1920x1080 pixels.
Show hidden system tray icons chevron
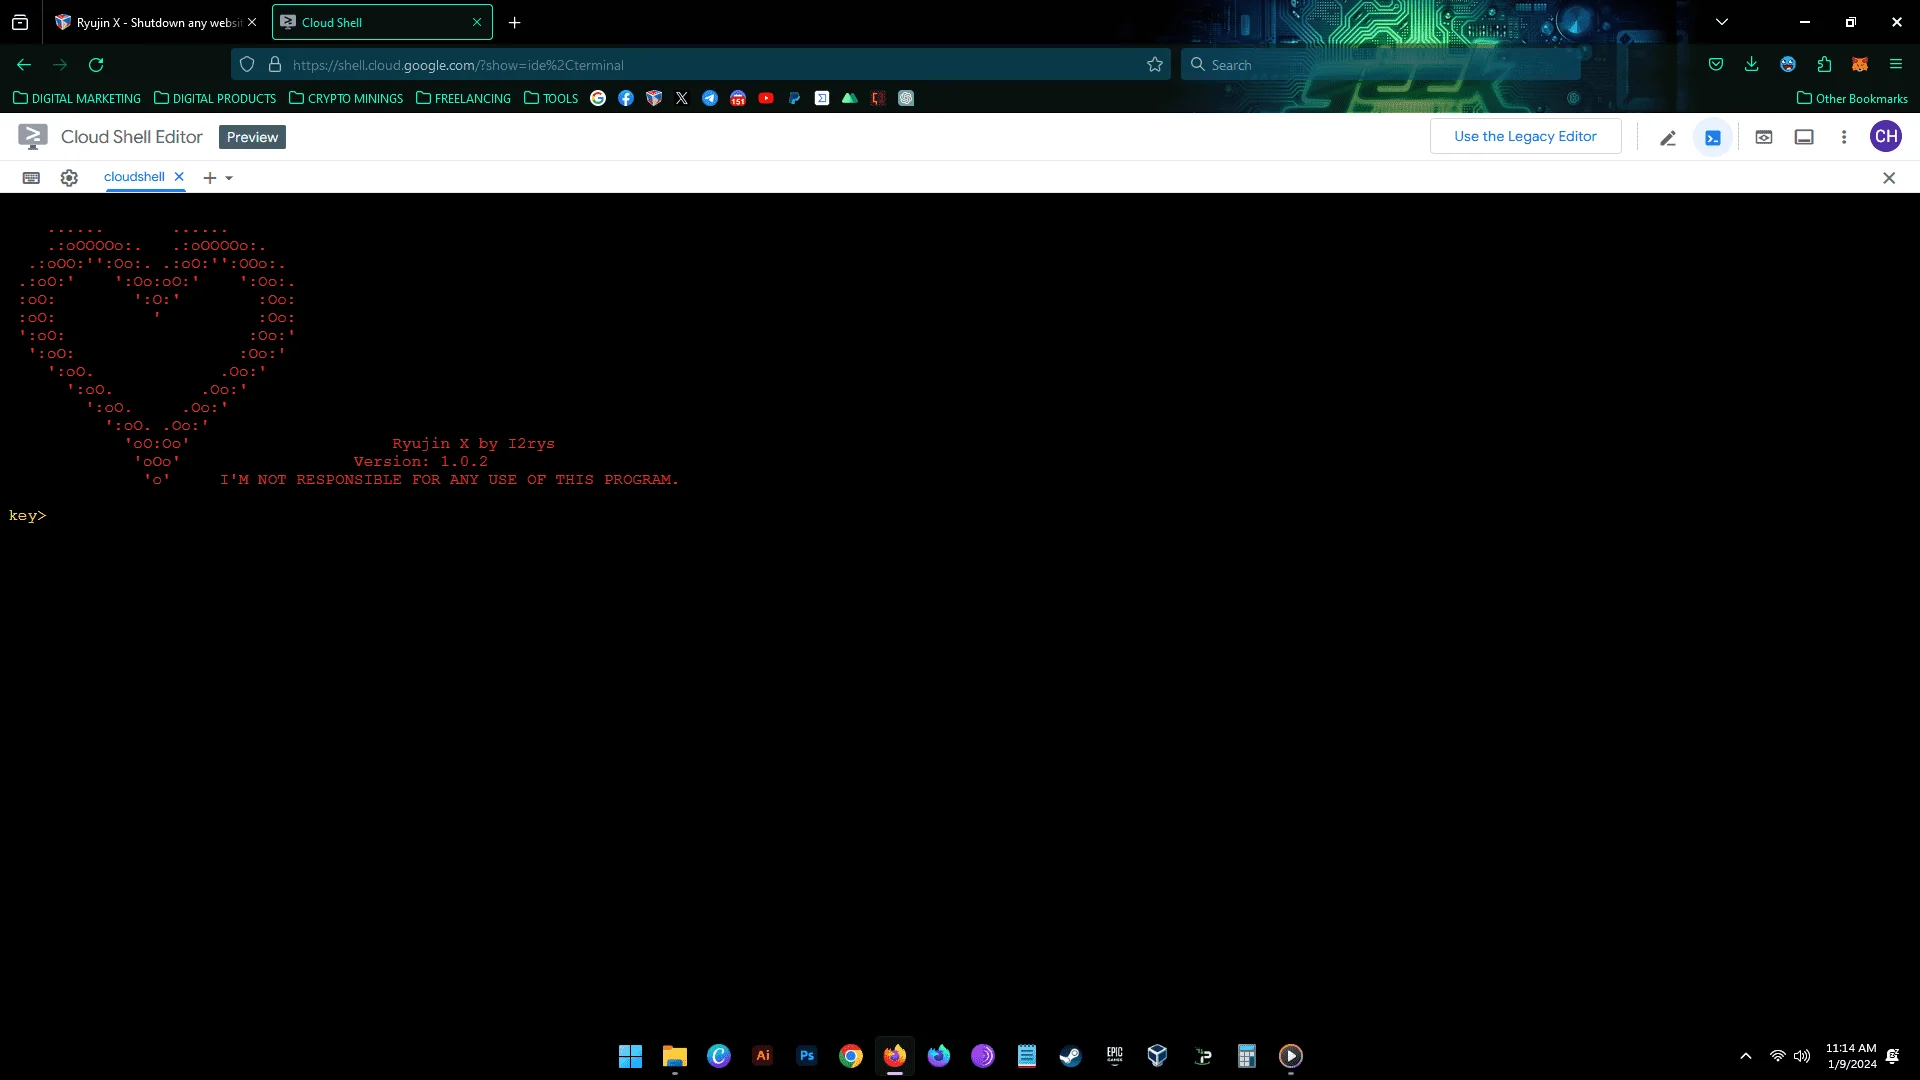tap(1746, 1056)
